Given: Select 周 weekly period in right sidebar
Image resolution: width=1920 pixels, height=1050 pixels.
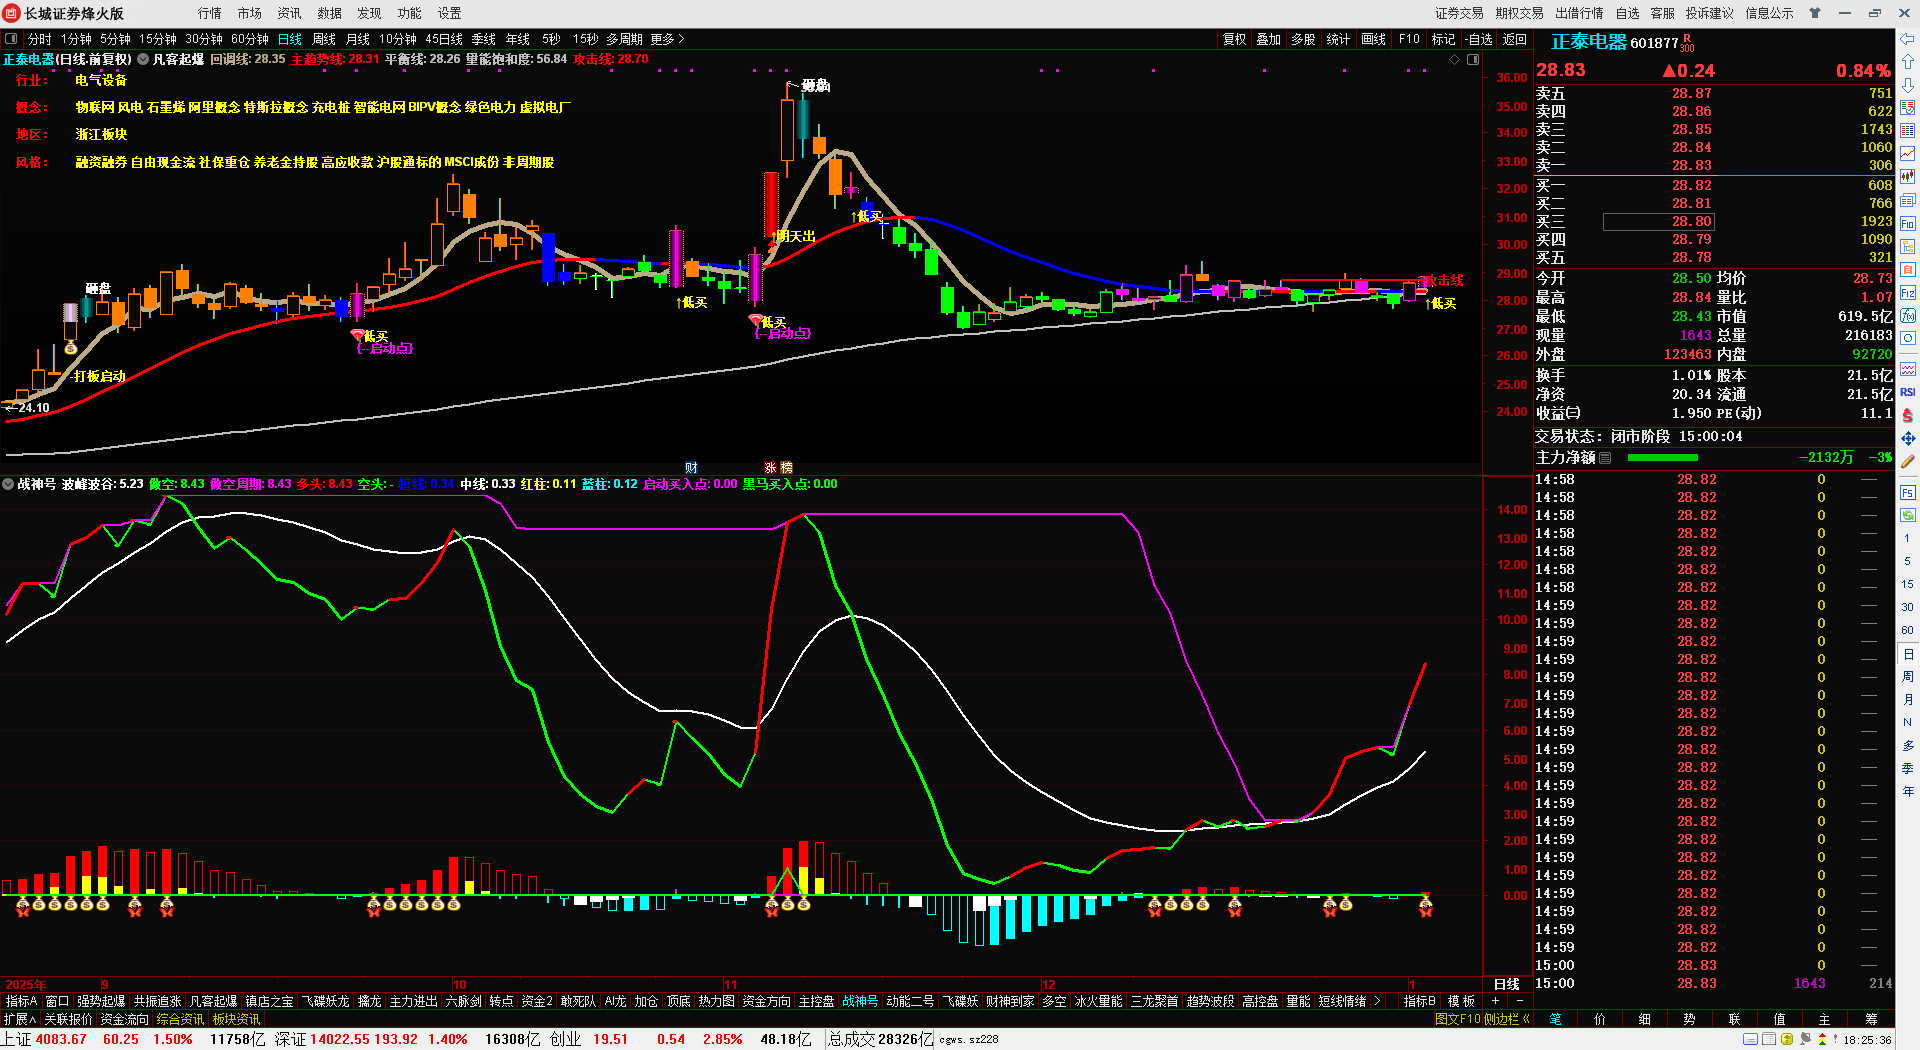Looking at the screenshot, I should click(x=1907, y=677).
